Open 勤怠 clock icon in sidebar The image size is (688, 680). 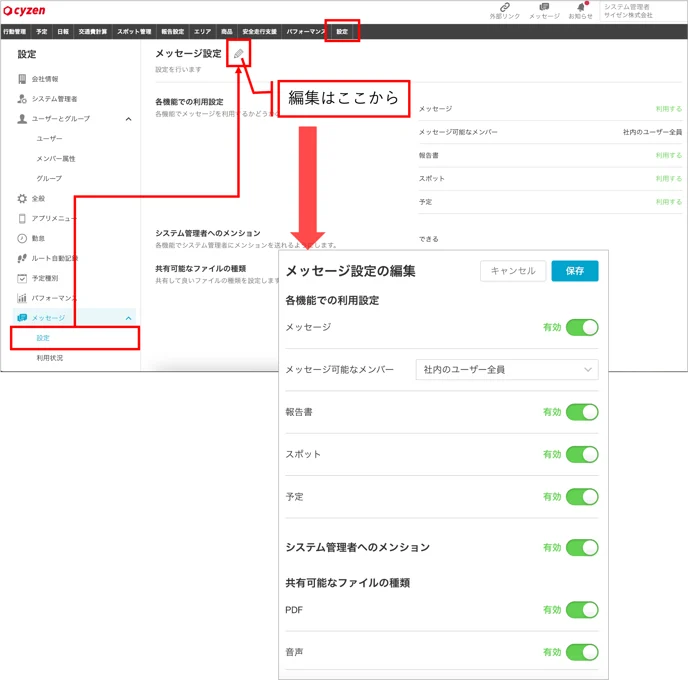pos(22,238)
